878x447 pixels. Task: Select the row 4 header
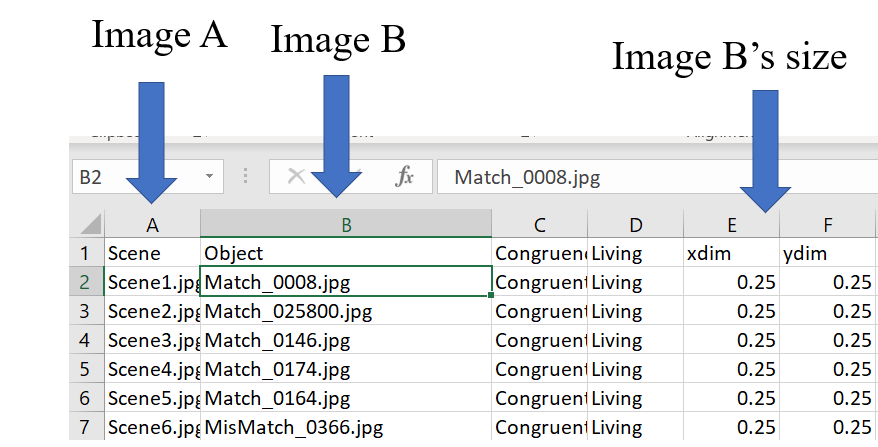[85, 341]
